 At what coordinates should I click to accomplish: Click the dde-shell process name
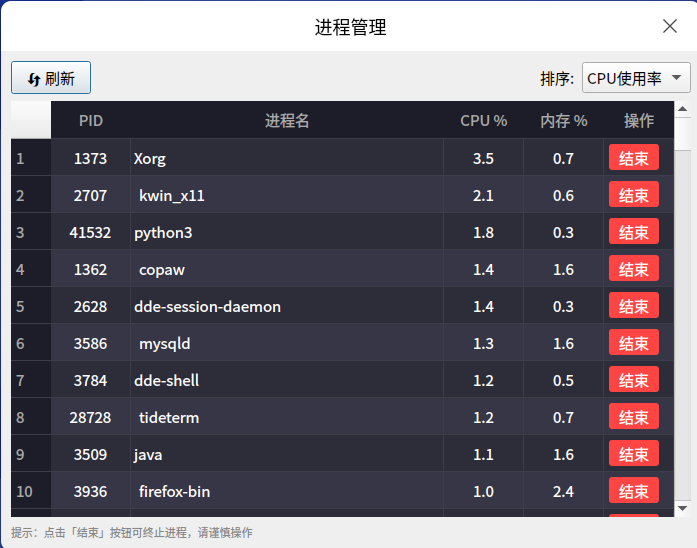pos(287,380)
